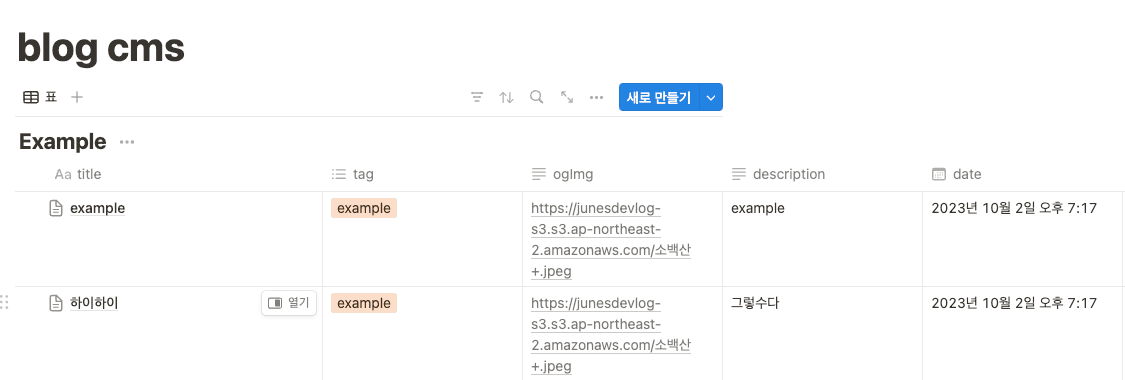Open the ogImg URL in 하이하이 row
This screenshot has height=380, width=1125.
(x=611, y=335)
